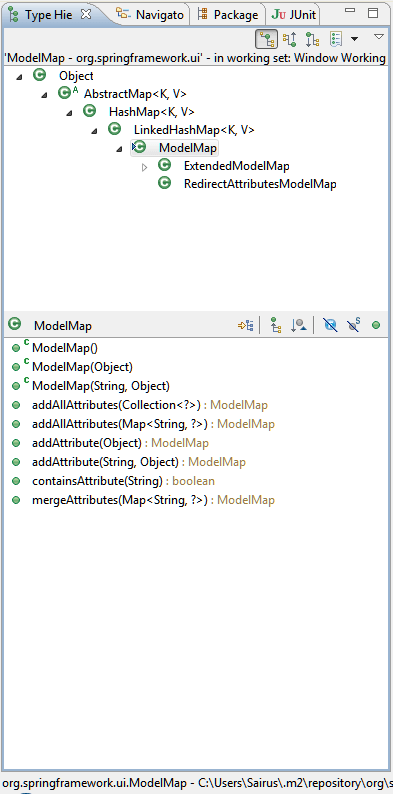
Task: Toggle Sort Members by Defining Type
Action: pos(299,325)
